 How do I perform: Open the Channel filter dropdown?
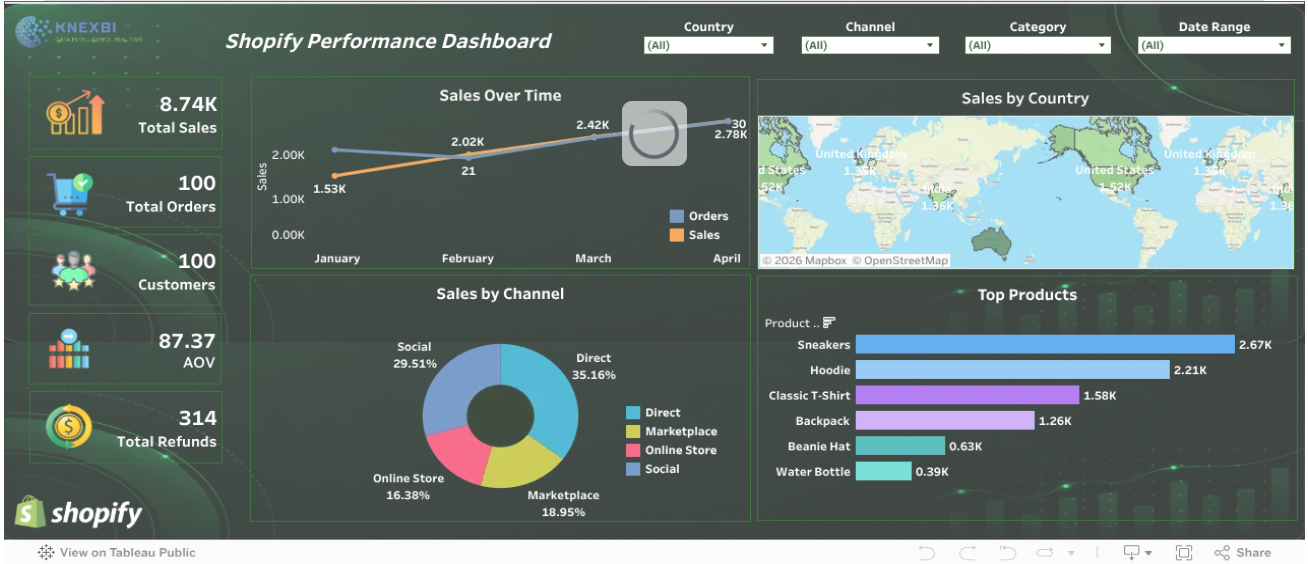click(870, 45)
